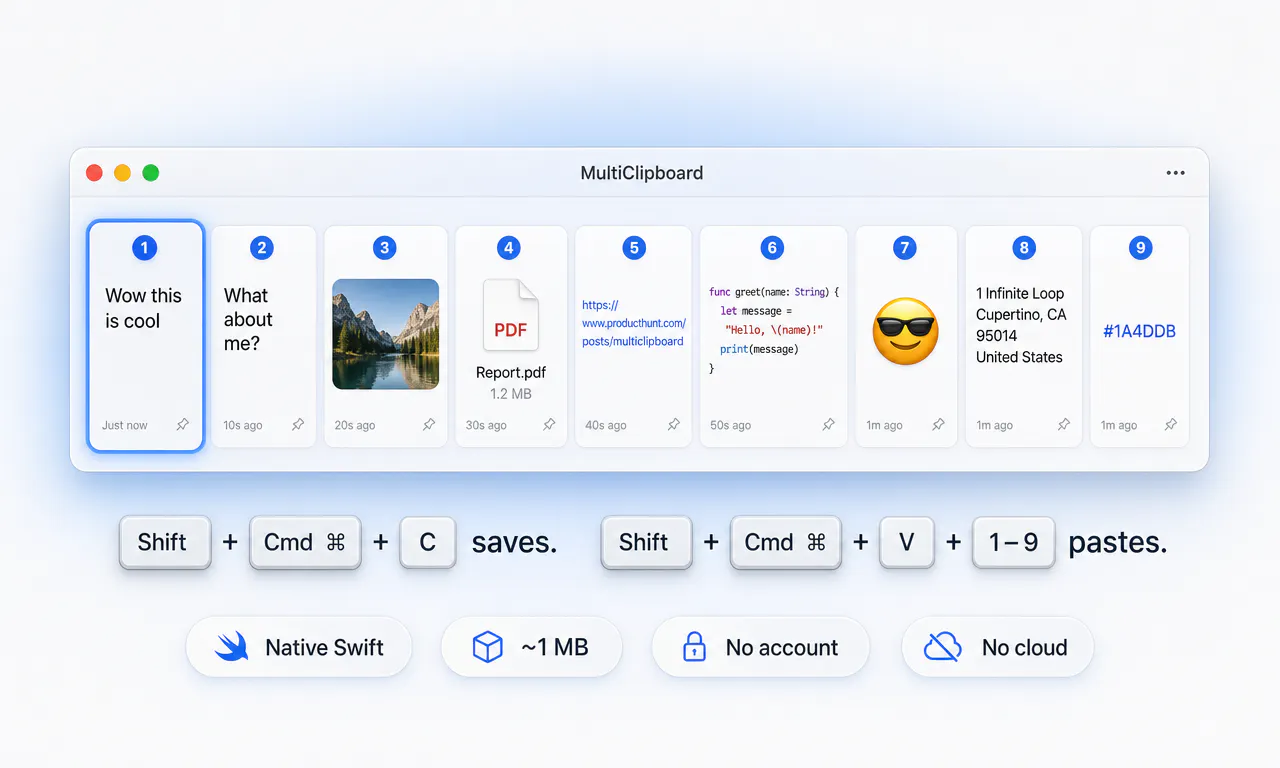Click the Shift key before "saves"
The width and height of the screenshot is (1280, 768).
click(165, 542)
